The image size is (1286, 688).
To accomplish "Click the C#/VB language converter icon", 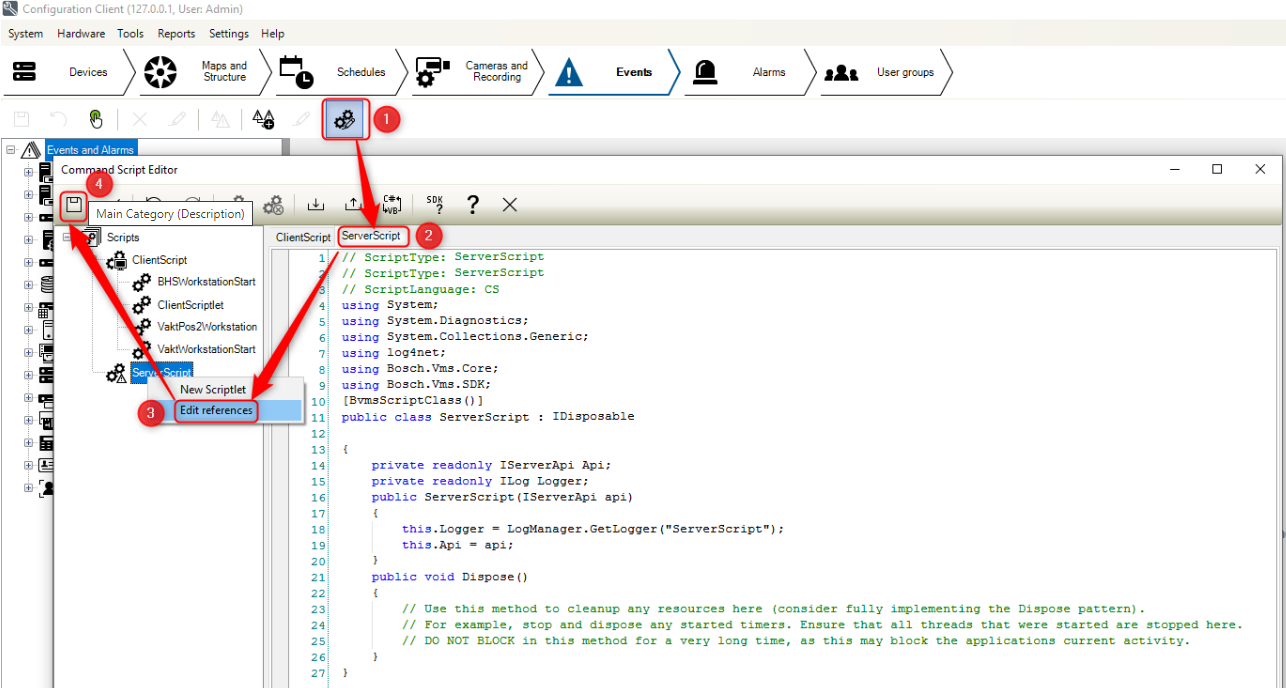I will [x=392, y=205].
